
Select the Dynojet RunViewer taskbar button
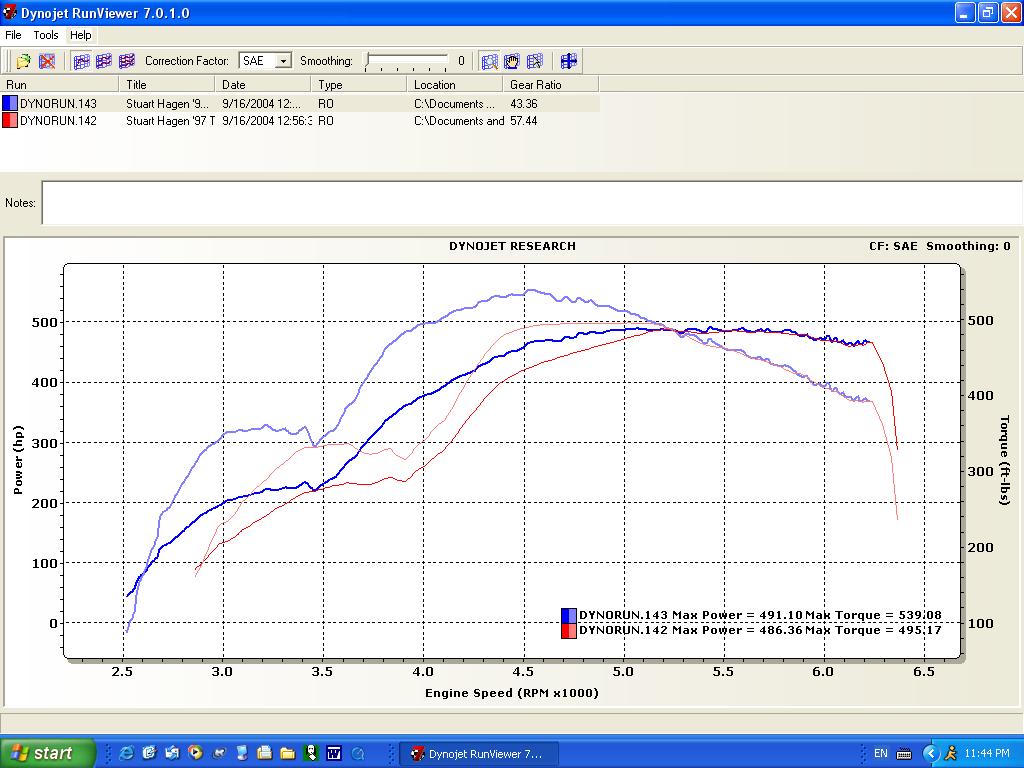[479, 753]
